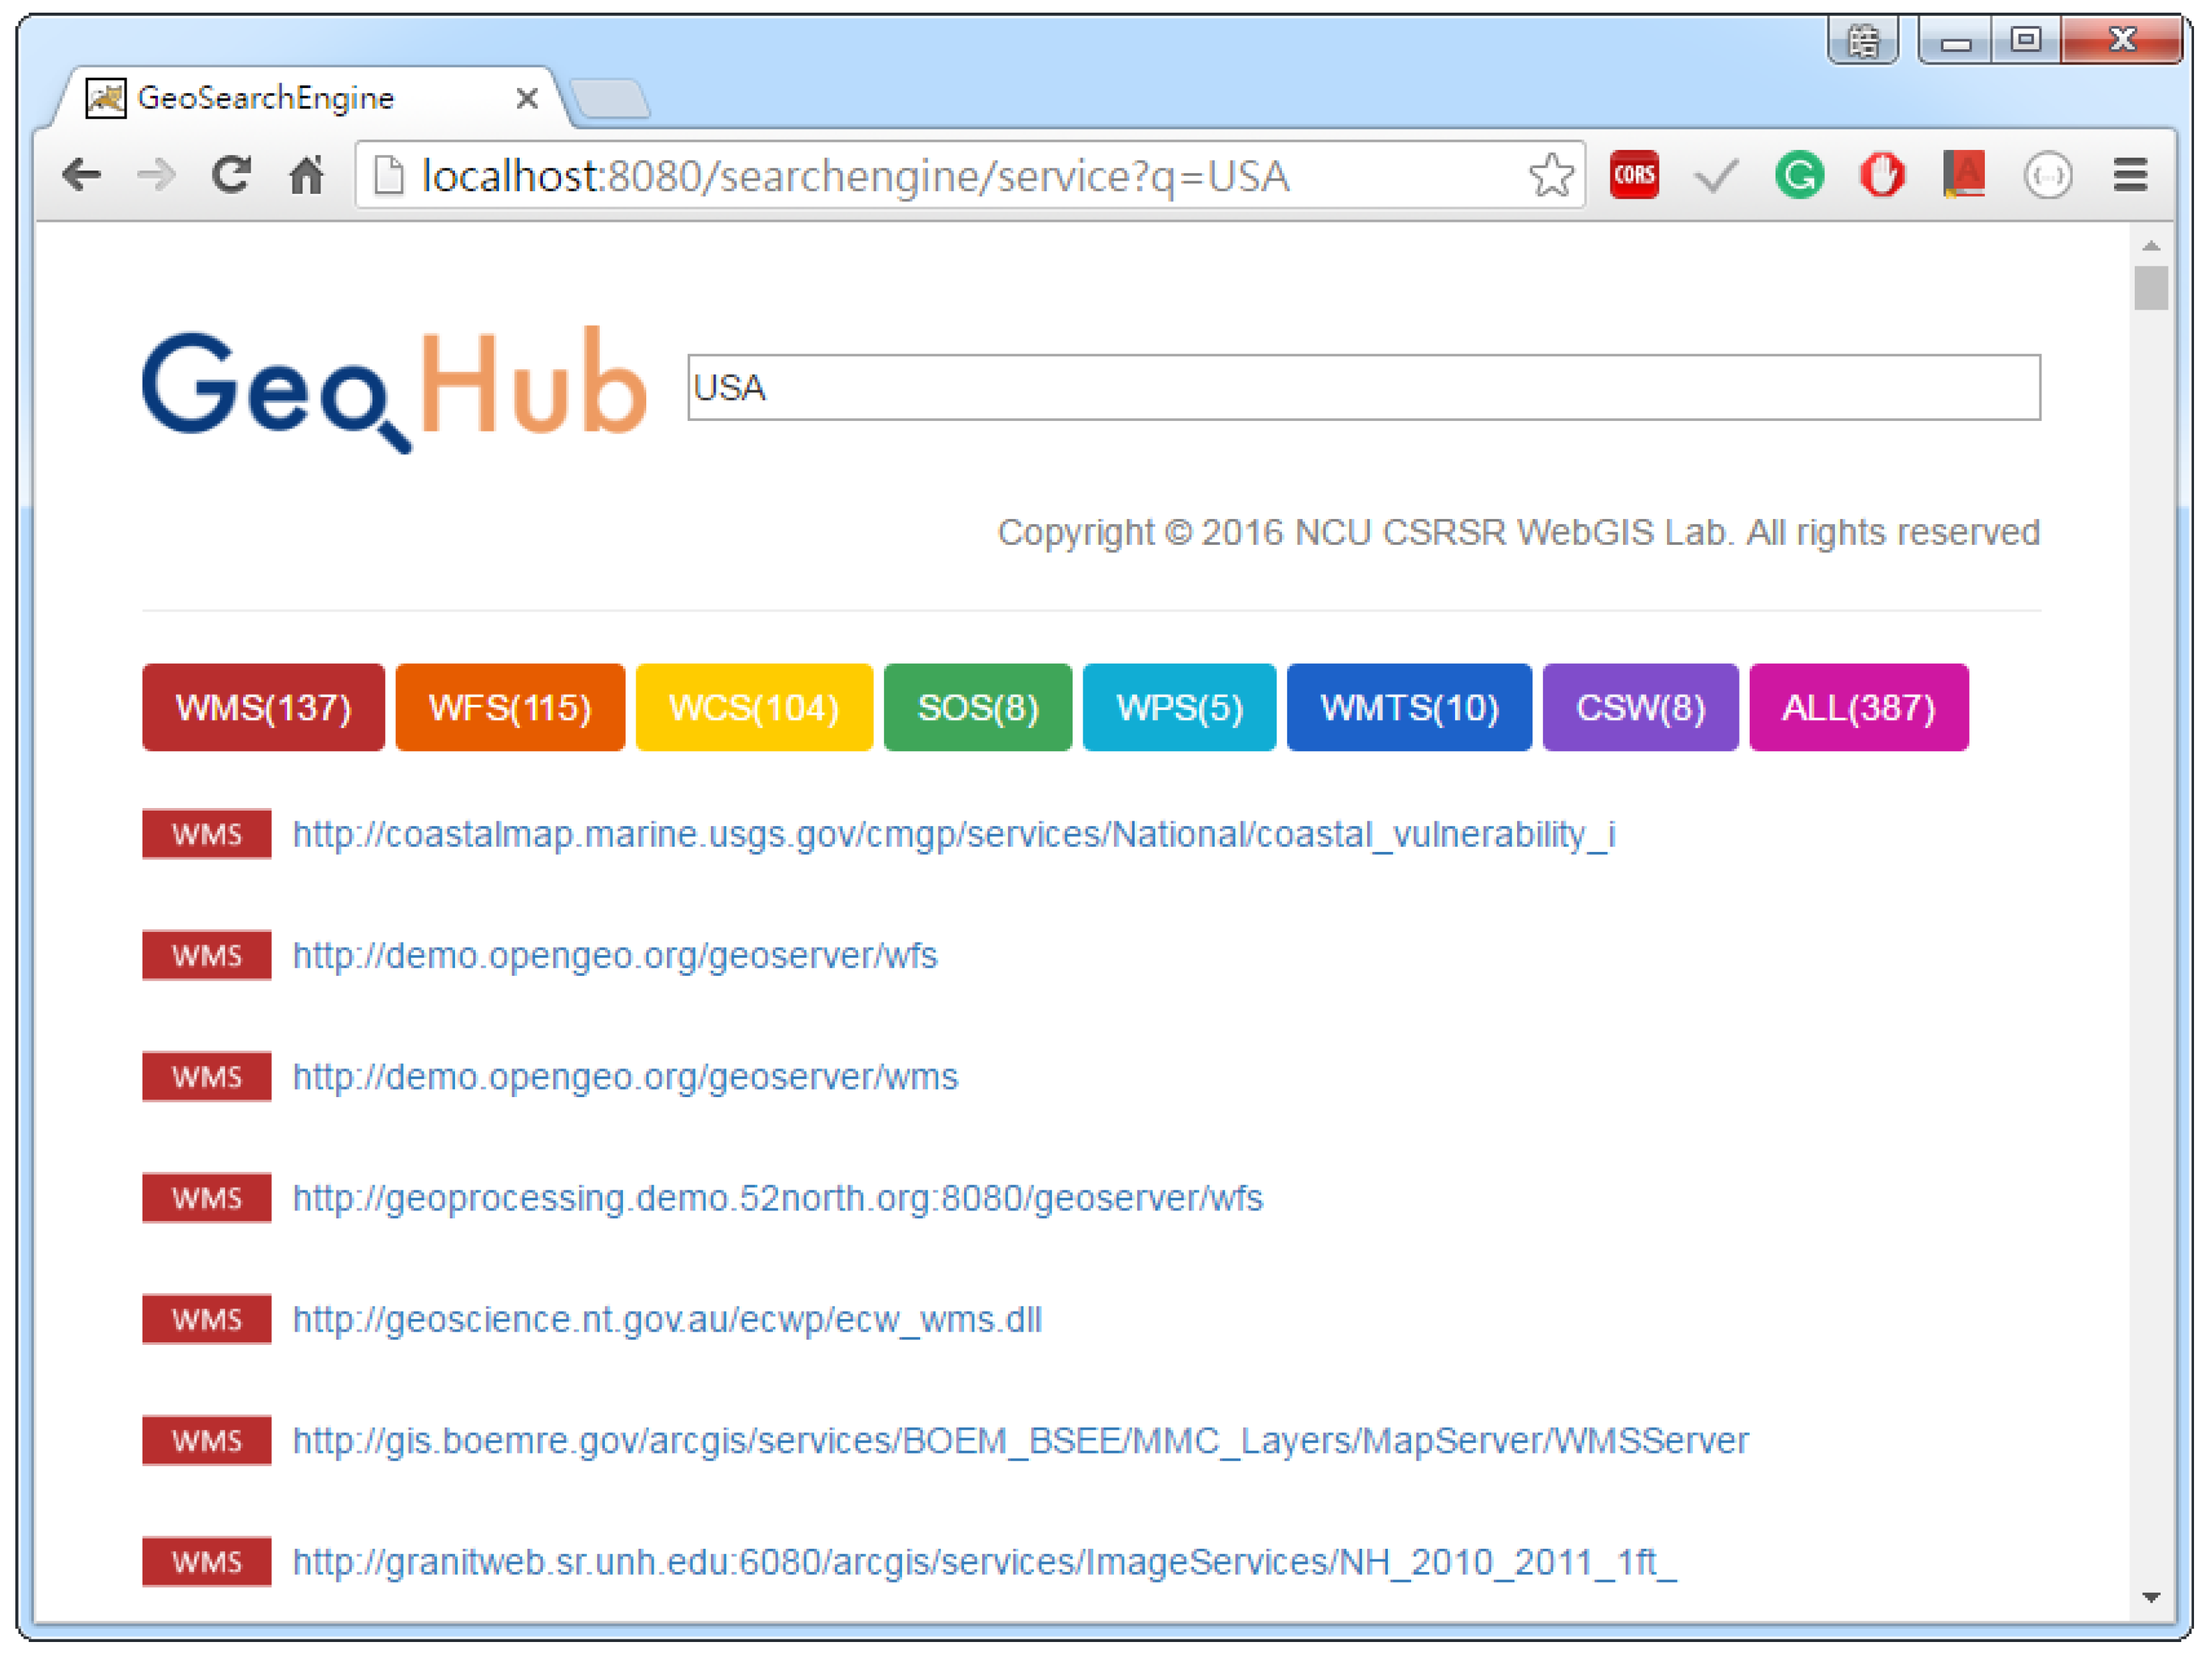Select the yellow WCS(104) filter
This screenshot has width=2212, height=1654.
click(753, 707)
